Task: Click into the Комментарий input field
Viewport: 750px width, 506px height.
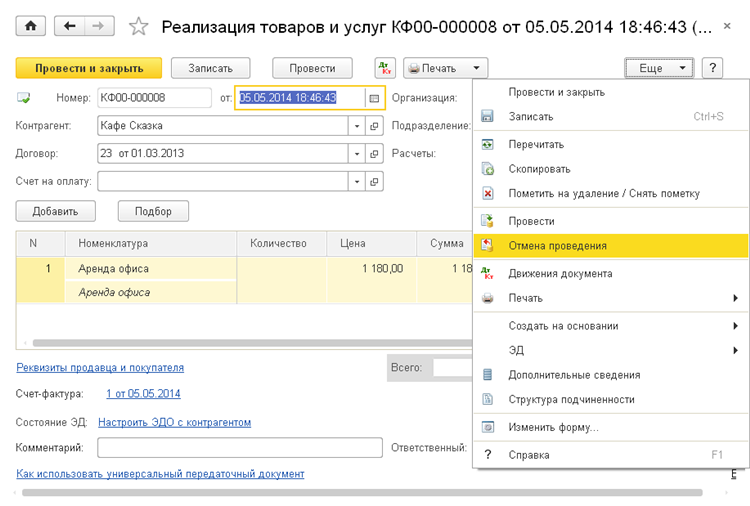Action: point(240,448)
